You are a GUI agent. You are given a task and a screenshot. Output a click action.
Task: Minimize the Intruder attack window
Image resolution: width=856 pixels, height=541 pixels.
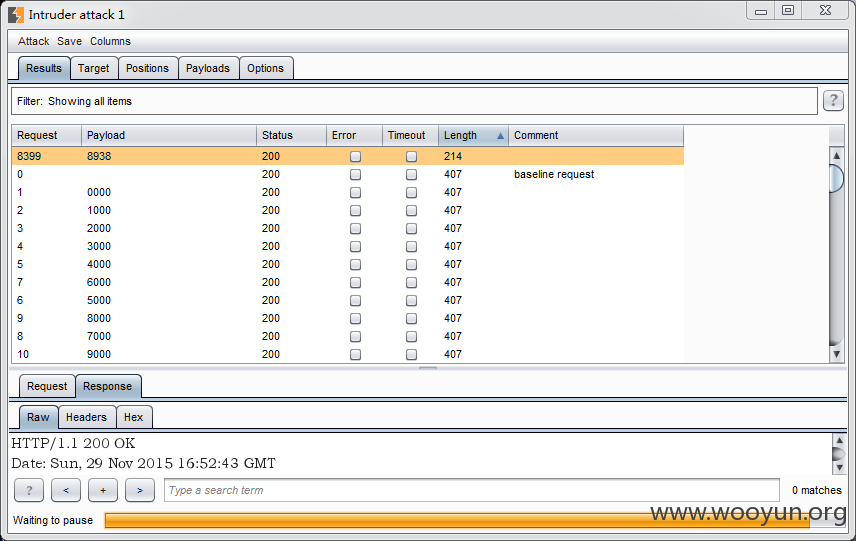761,11
